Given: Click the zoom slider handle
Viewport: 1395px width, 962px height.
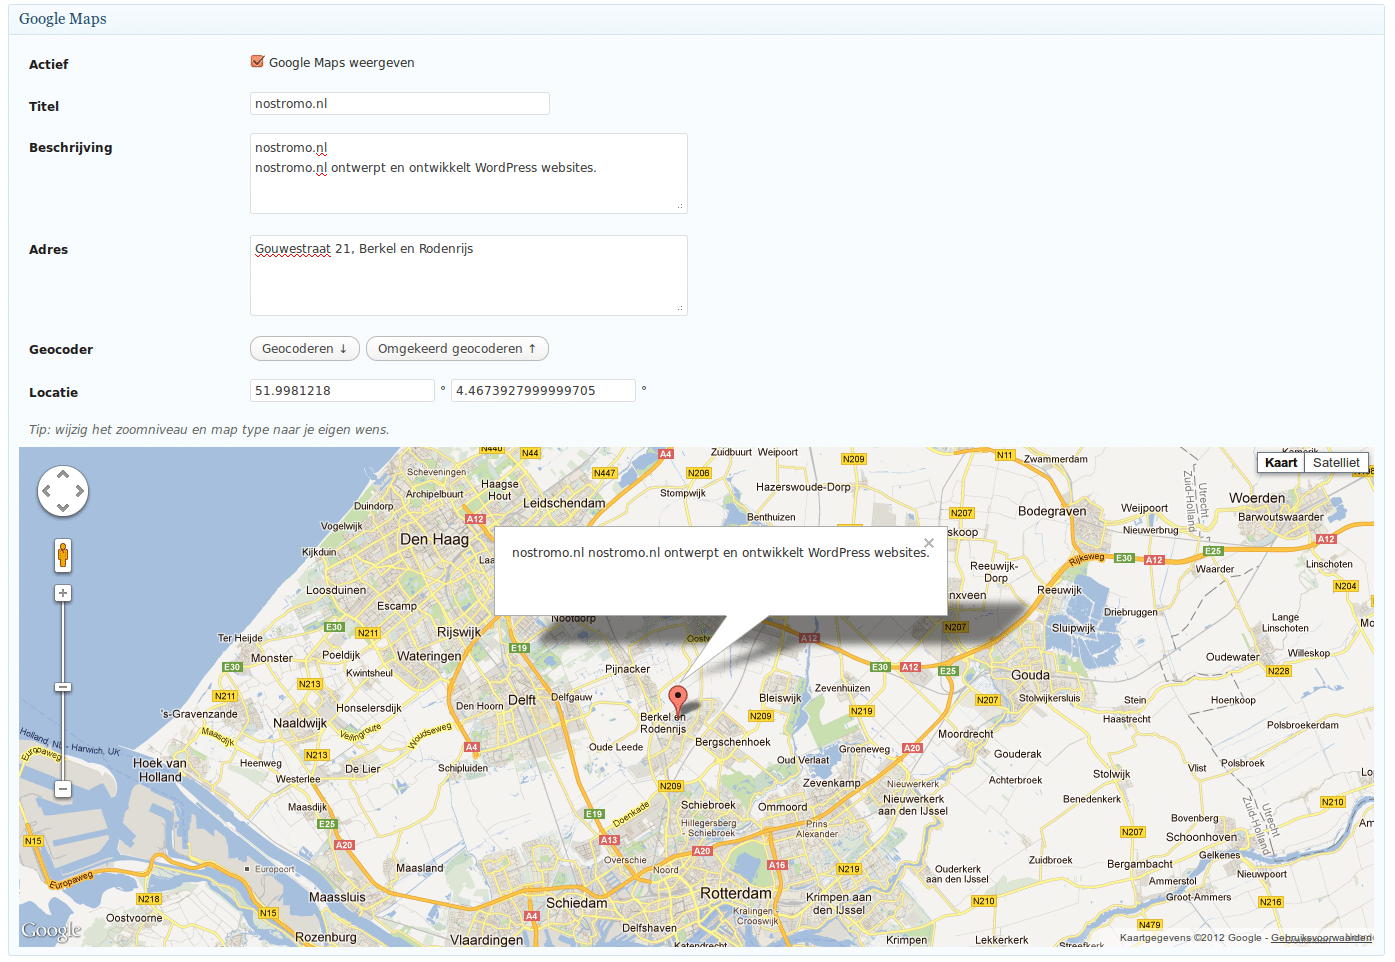Looking at the screenshot, I should [x=63, y=687].
